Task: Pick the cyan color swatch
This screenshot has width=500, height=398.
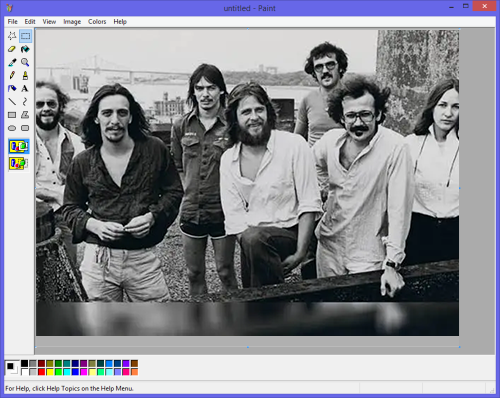Action: [67, 372]
